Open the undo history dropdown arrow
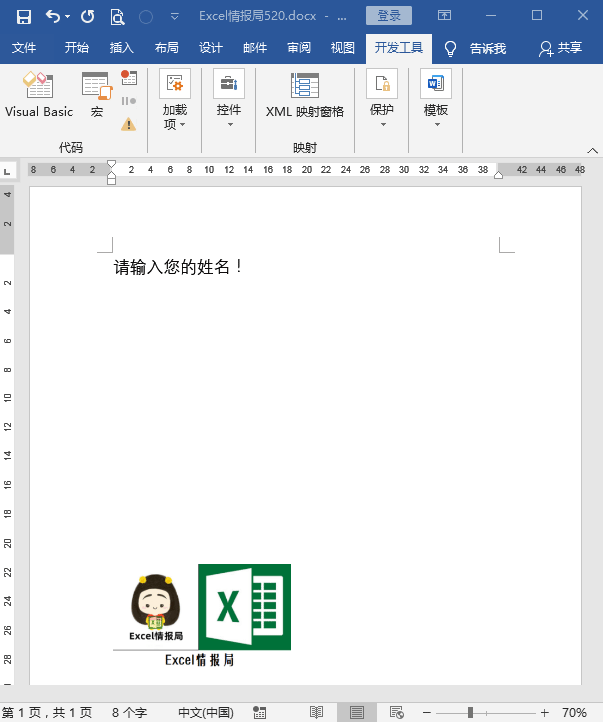Screen dimensions: 603x722 pyautogui.click(x=68, y=17)
